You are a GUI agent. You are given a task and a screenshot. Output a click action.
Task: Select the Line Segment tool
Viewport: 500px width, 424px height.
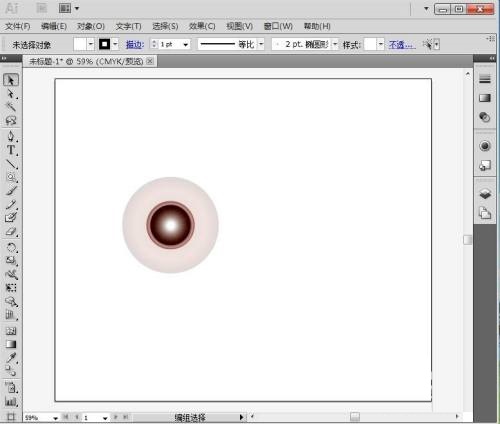pos(11,164)
